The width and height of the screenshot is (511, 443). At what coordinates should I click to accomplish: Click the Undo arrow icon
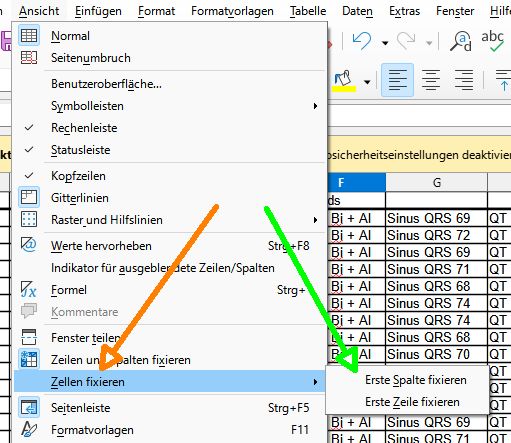pyautogui.click(x=362, y=41)
